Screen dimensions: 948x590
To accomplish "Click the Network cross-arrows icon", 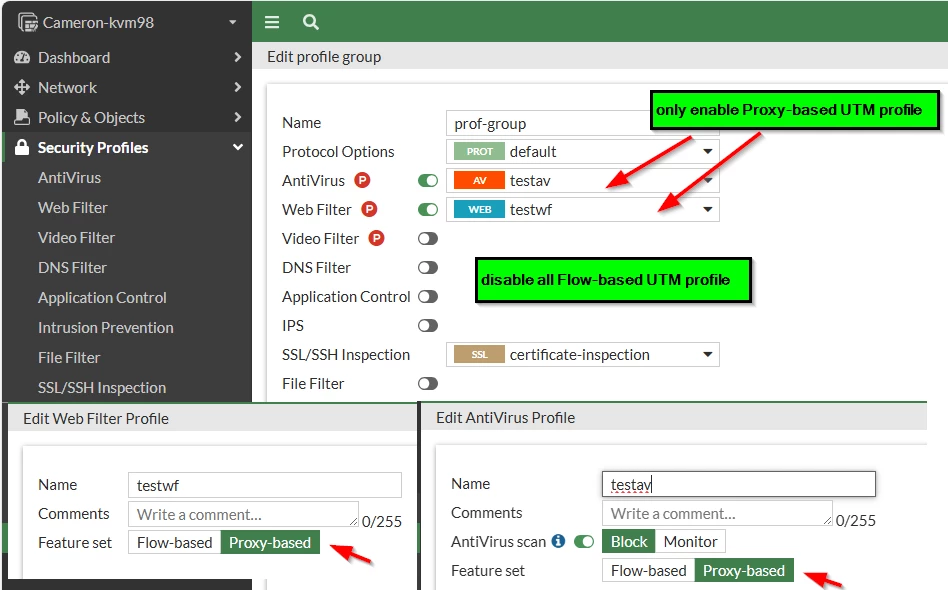I will click(22, 87).
